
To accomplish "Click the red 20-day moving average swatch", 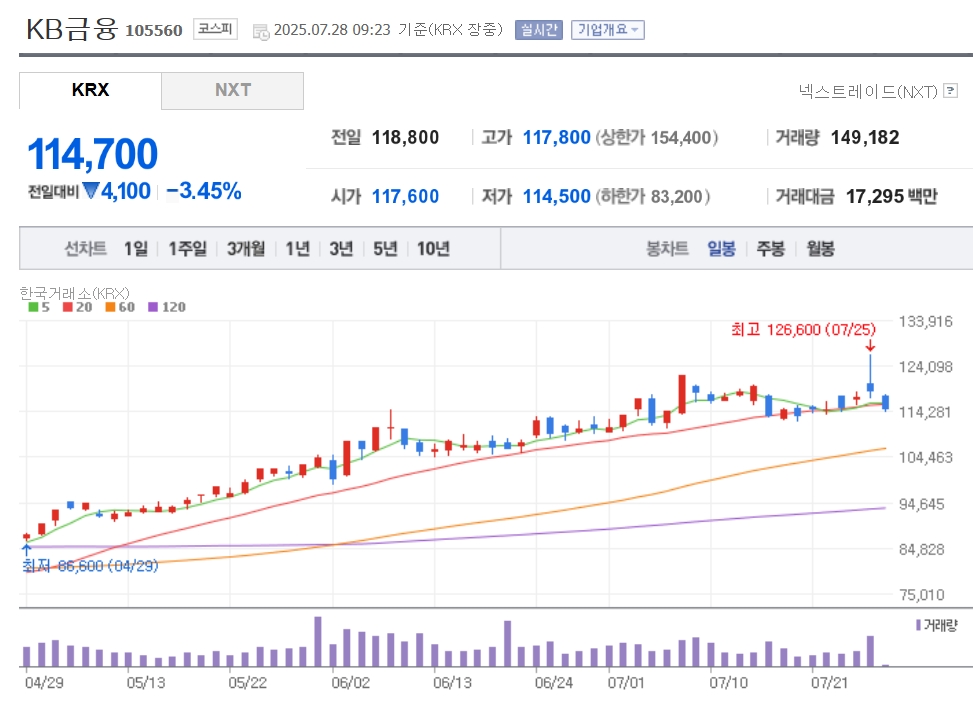I will [x=68, y=307].
